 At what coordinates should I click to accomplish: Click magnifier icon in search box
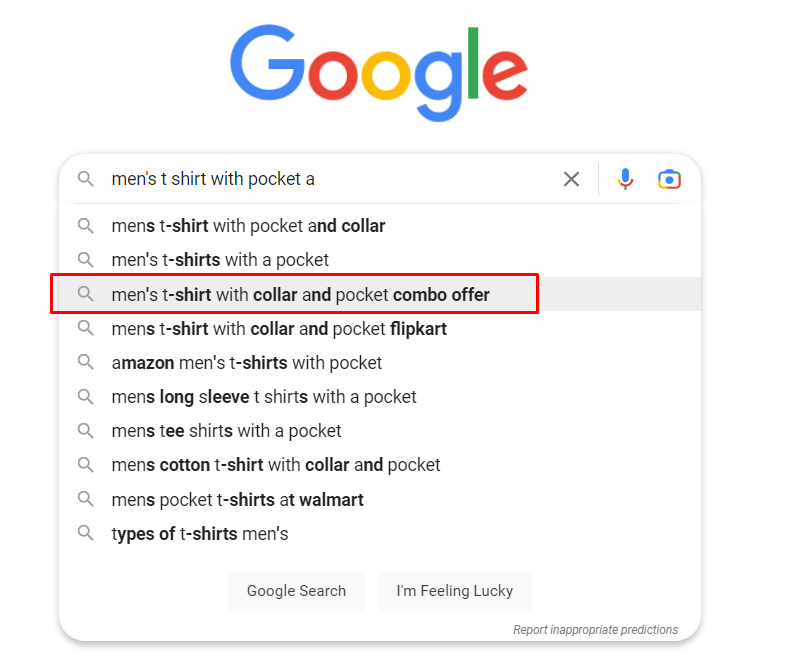pos(86,179)
